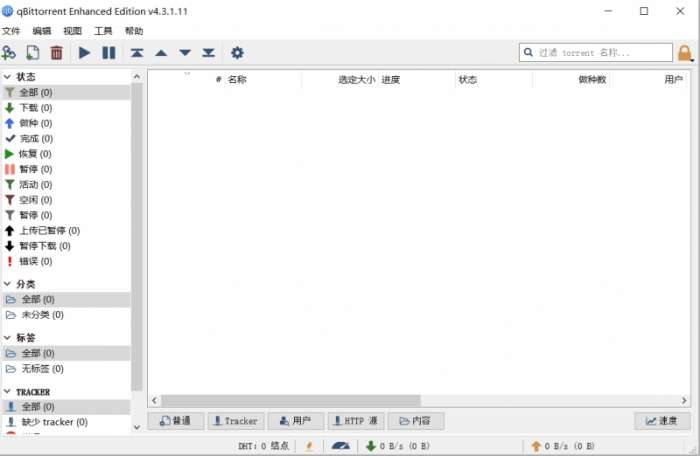Select 全部 (0) under TRACKER
The height and width of the screenshot is (456, 700).
[x=66, y=407]
